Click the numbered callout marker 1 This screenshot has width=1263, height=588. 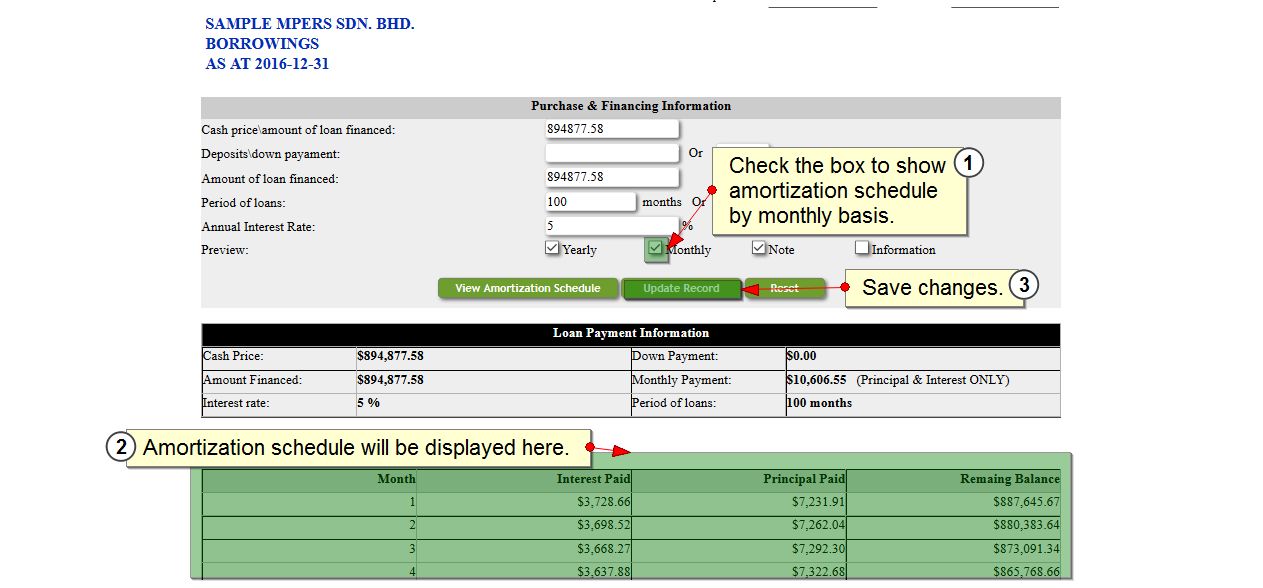(x=968, y=163)
